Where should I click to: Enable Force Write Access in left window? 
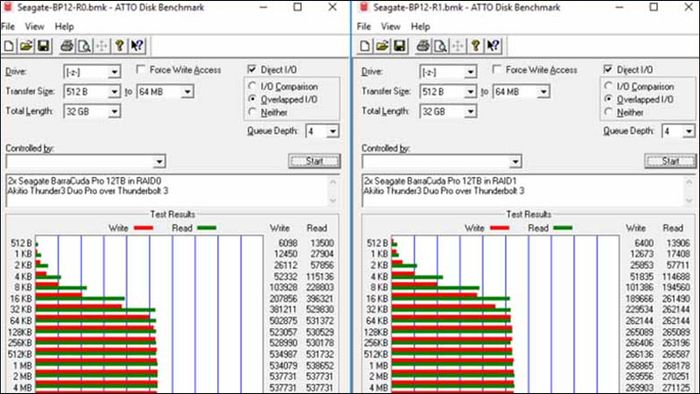(141, 70)
